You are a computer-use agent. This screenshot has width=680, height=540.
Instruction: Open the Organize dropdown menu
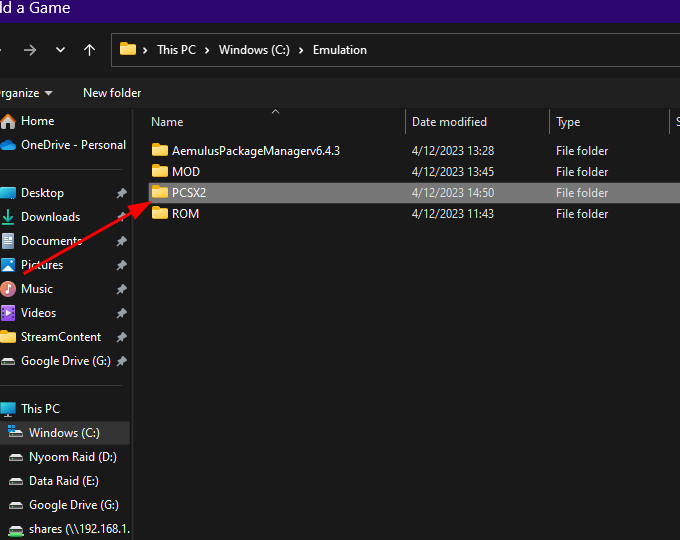pyautogui.click(x=26, y=93)
